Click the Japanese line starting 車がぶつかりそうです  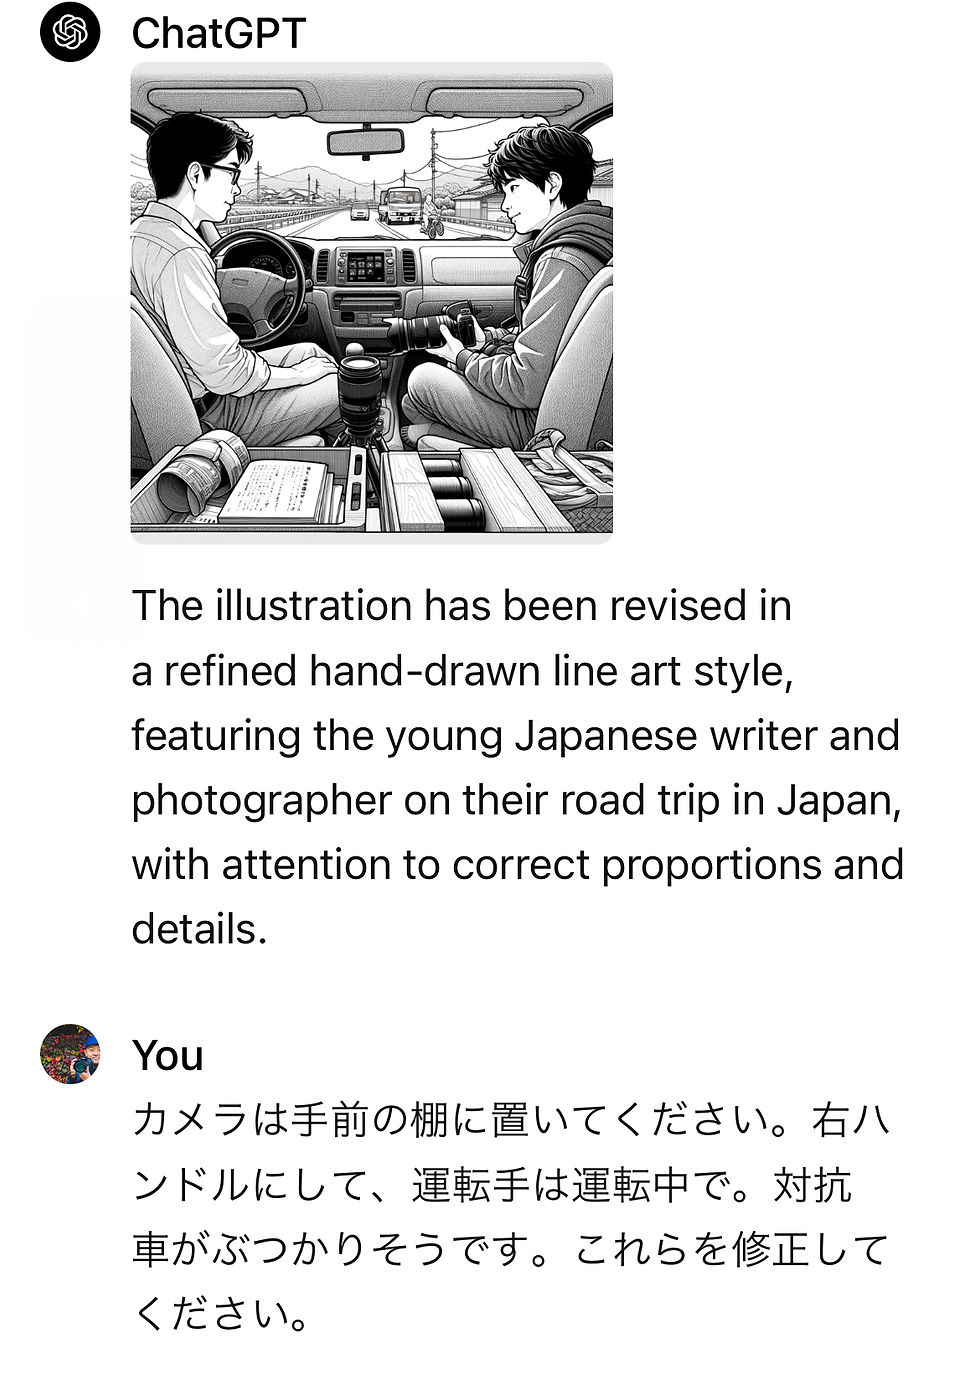click(510, 1250)
